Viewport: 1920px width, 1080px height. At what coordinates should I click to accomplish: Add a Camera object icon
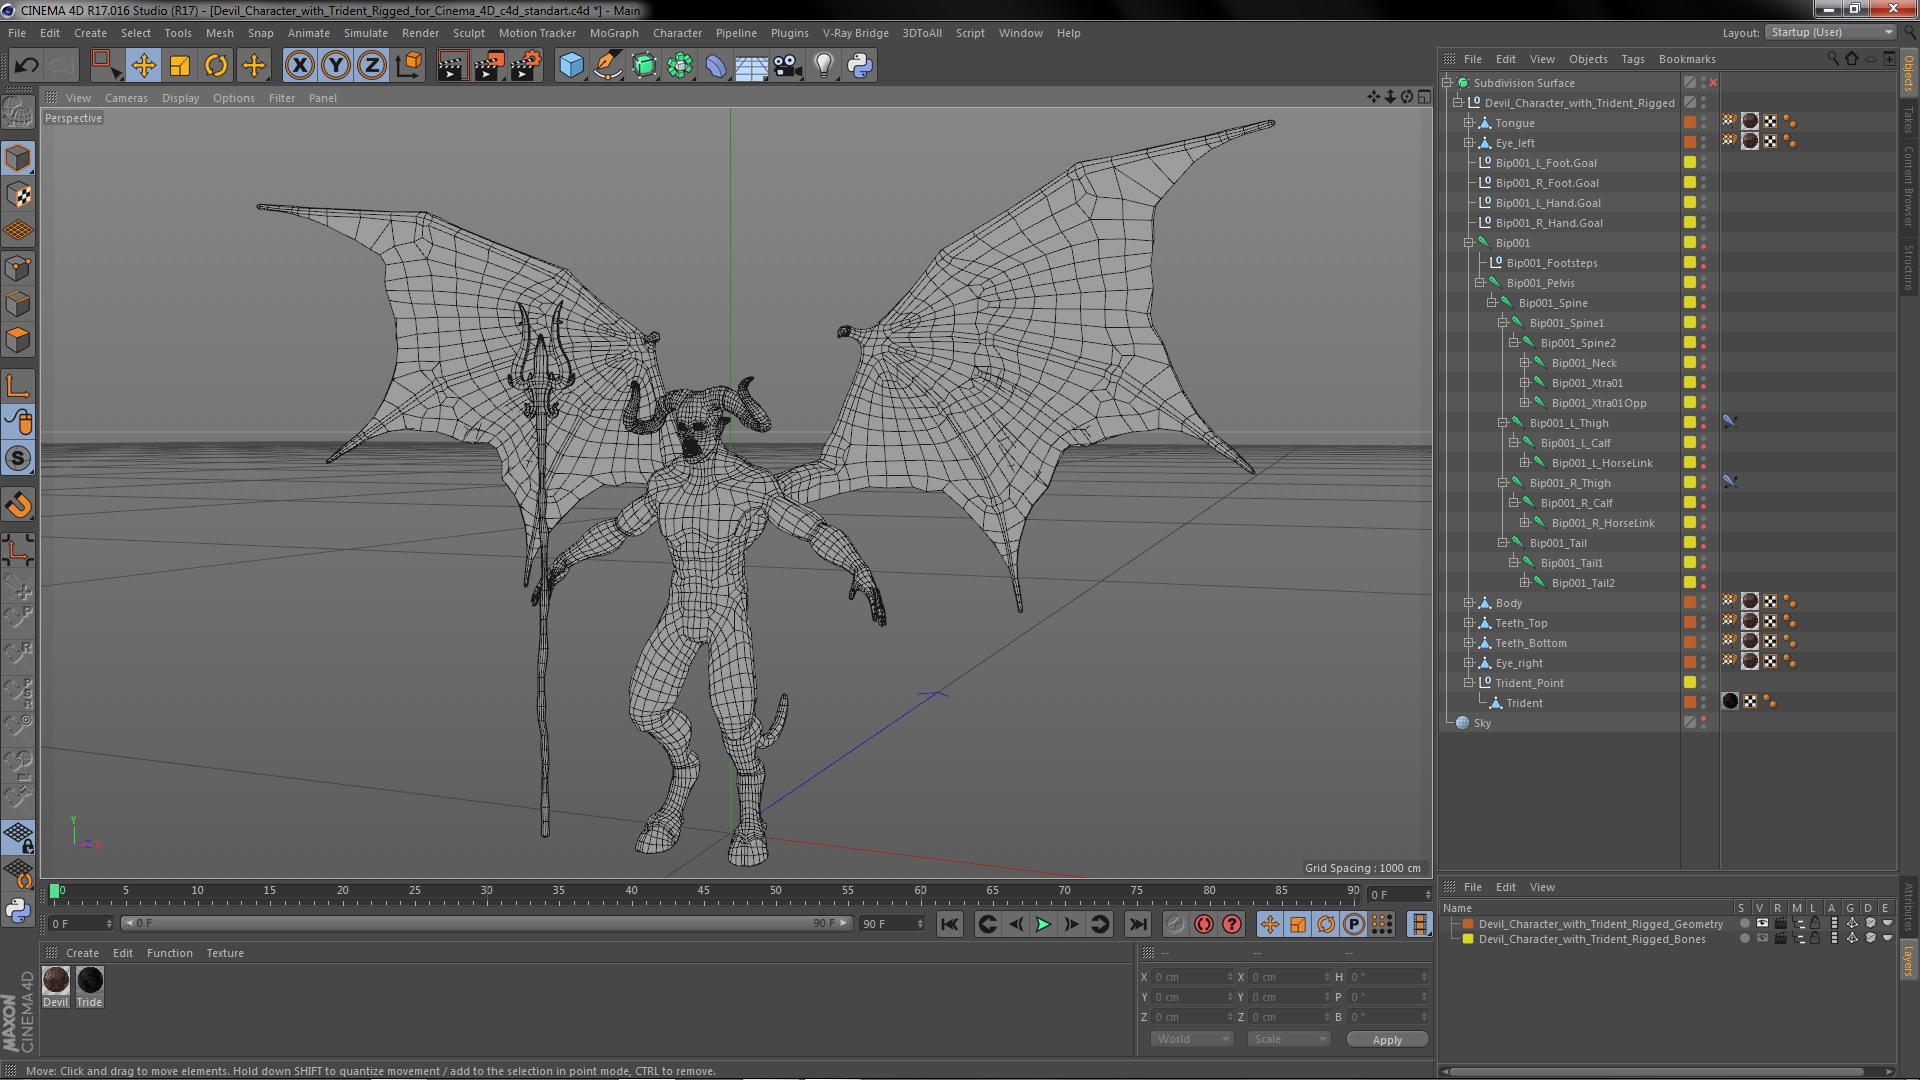coord(787,66)
